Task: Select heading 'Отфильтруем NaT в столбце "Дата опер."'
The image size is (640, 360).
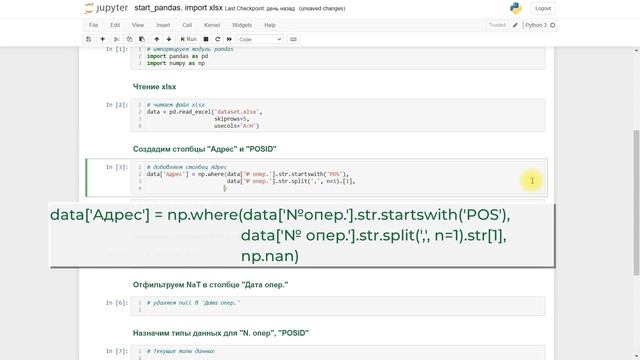Action: (x=210, y=284)
